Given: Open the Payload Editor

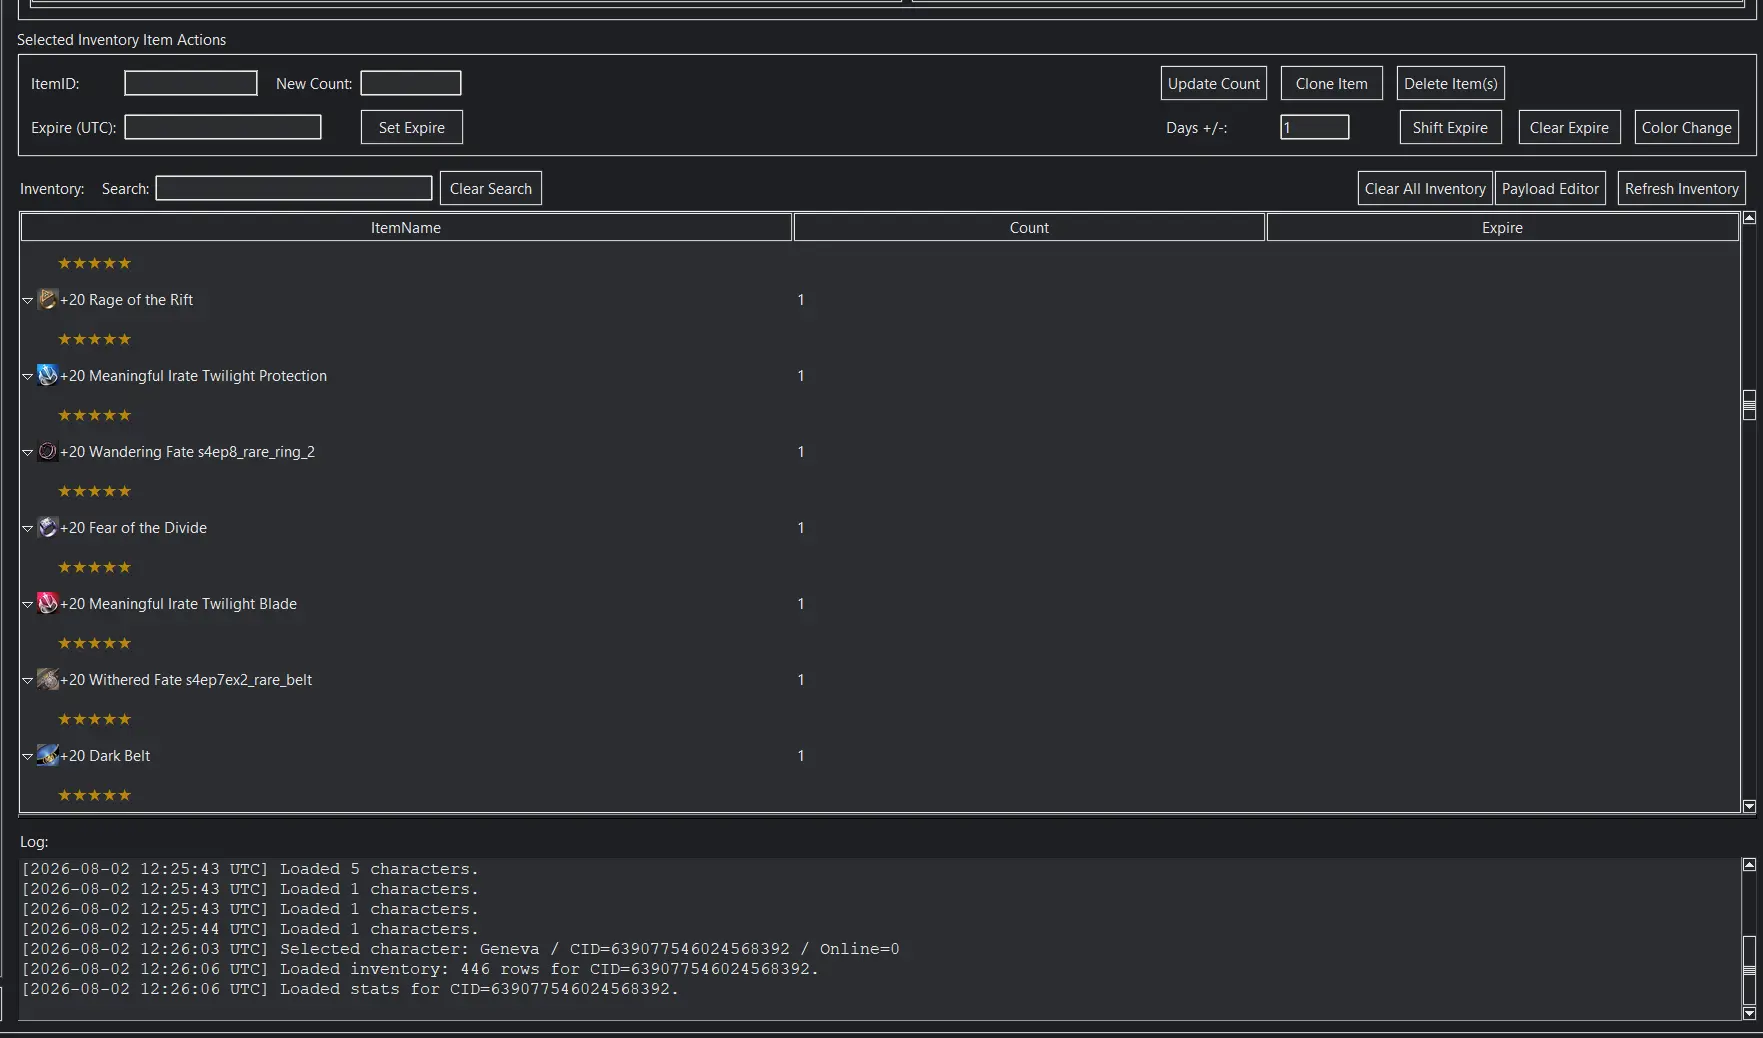Looking at the screenshot, I should (x=1550, y=188).
